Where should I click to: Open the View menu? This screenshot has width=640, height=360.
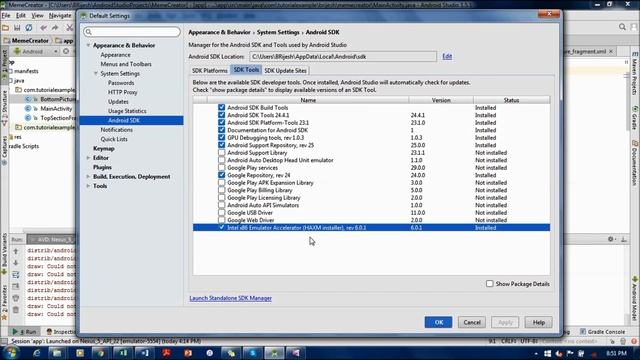tap(38, 16)
